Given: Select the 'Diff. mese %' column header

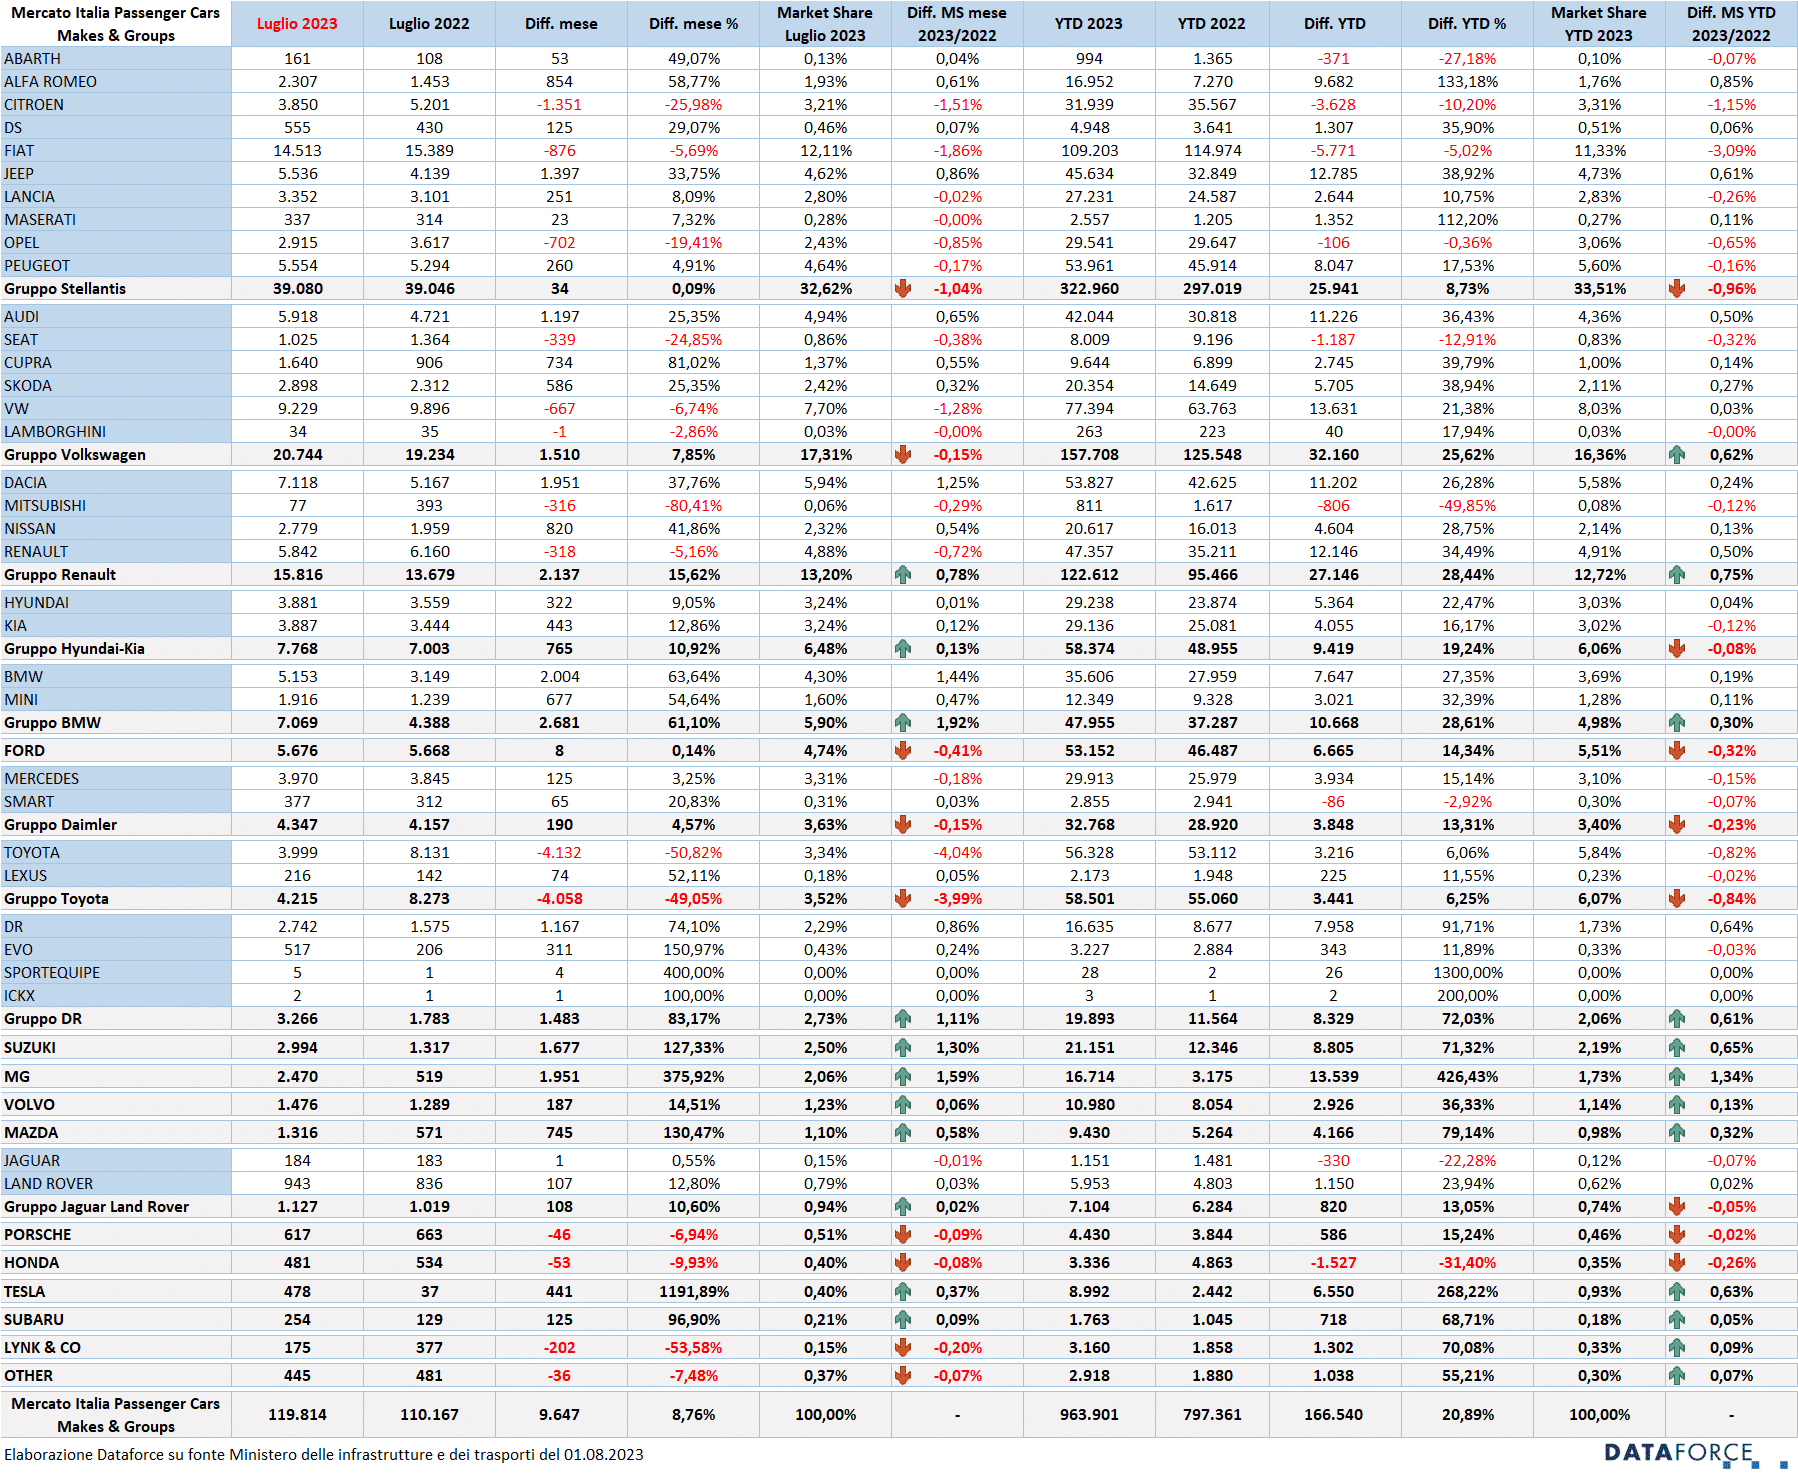Looking at the screenshot, I should [x=693, y=24].
